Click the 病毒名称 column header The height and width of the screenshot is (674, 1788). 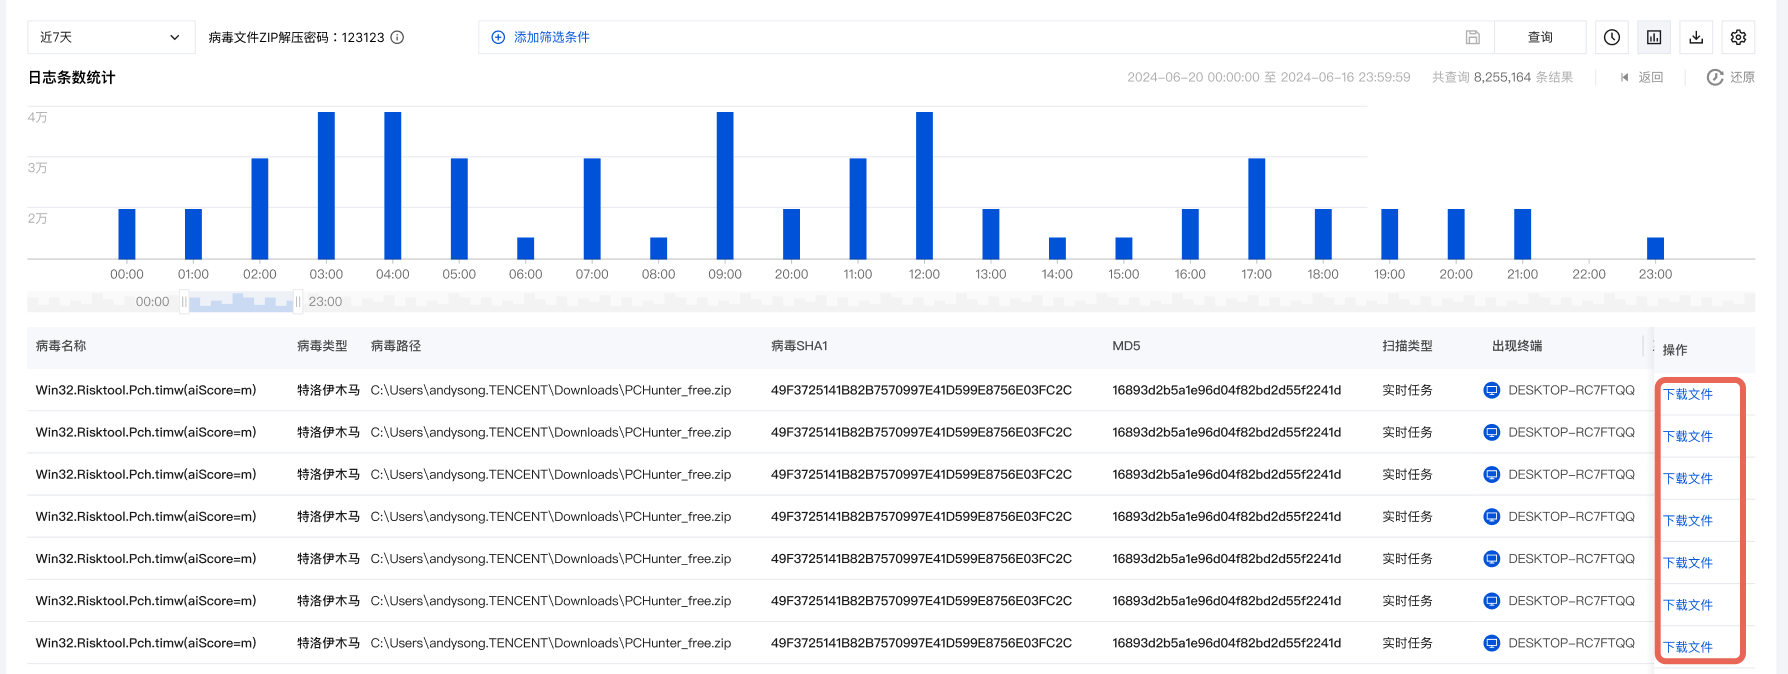[61, 346]
